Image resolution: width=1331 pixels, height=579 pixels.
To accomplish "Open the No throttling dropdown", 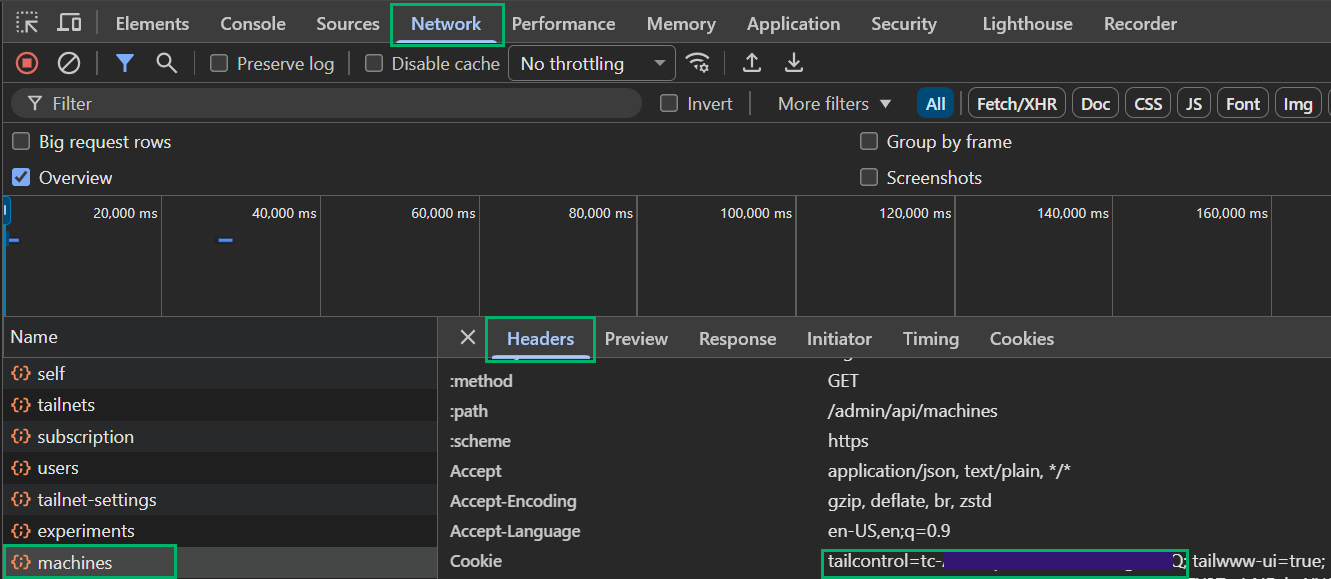I will coord(592,63).
